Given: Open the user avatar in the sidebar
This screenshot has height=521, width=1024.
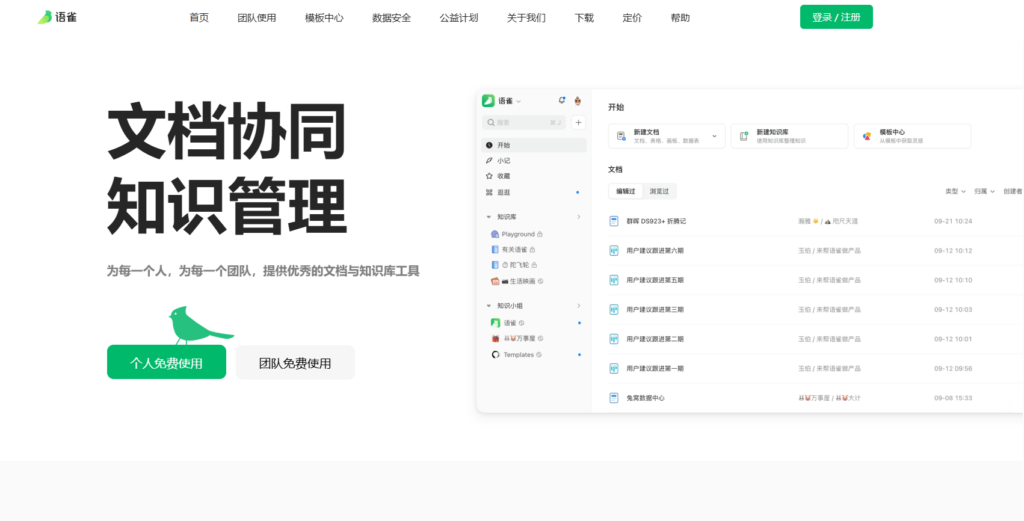Looking at the screenshot, I should [x=578, y=100].
